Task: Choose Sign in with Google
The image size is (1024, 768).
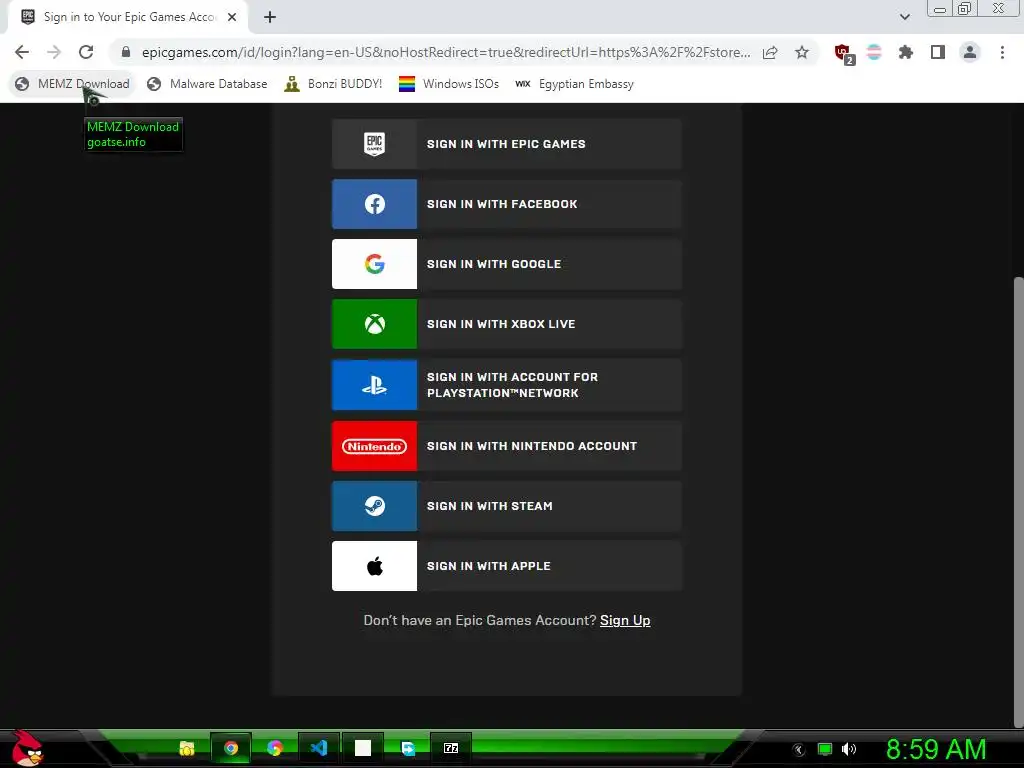Action: click(x=507, y=264)
